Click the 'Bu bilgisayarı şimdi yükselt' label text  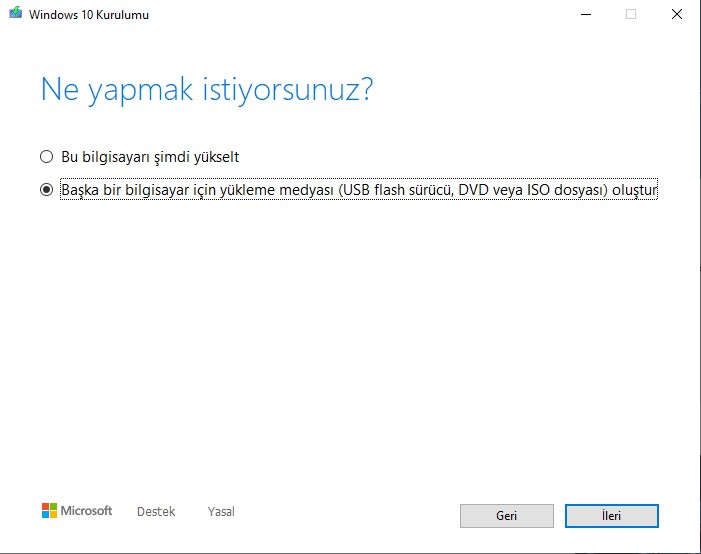point(150,157)
